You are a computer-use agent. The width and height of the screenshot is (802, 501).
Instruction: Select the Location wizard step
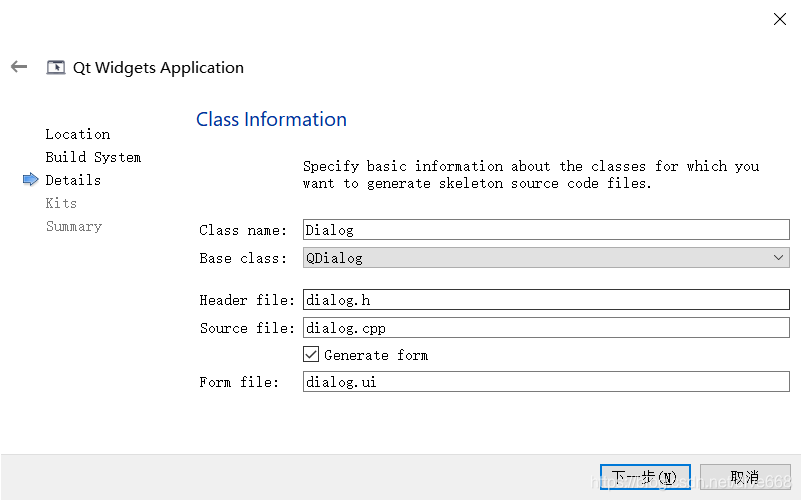click(78, 134)
